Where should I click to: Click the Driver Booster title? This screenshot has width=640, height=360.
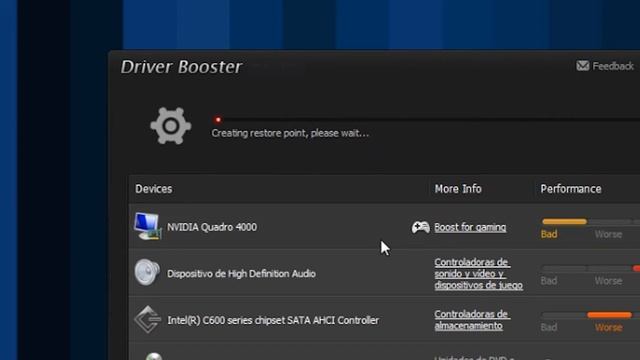tap(181, 67)
